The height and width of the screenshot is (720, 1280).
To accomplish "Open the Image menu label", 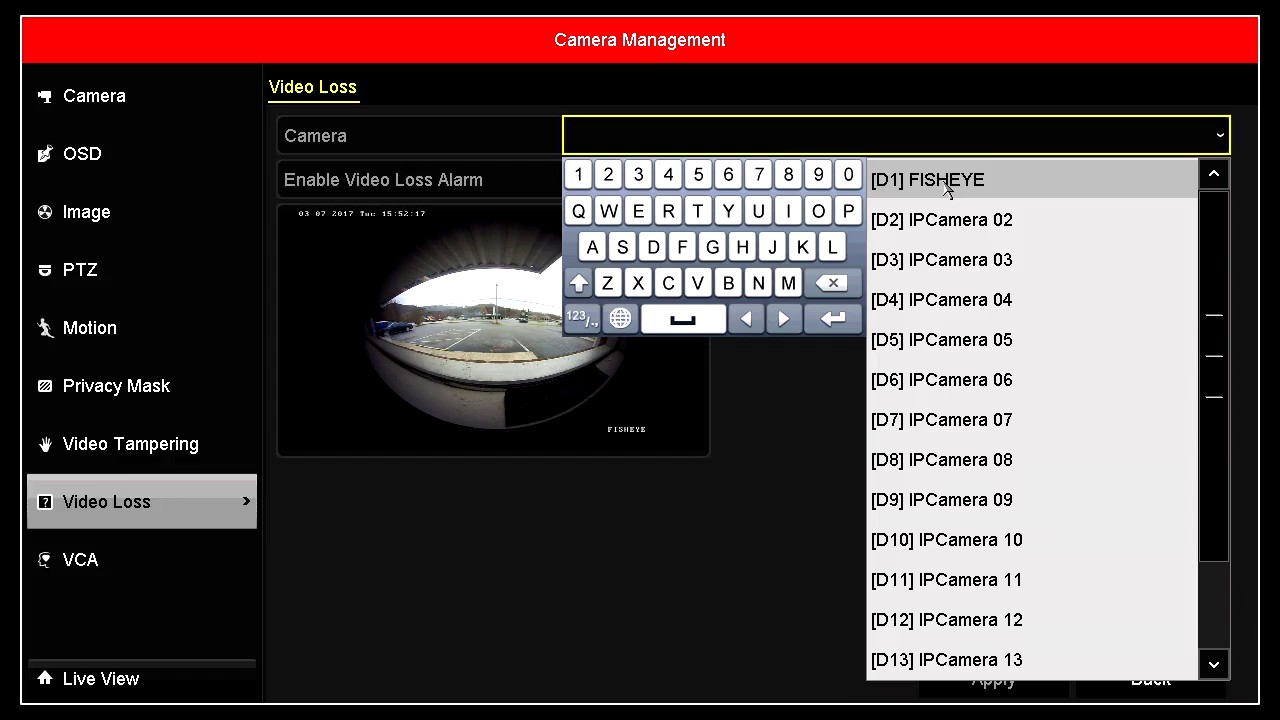I will point(87,212).
